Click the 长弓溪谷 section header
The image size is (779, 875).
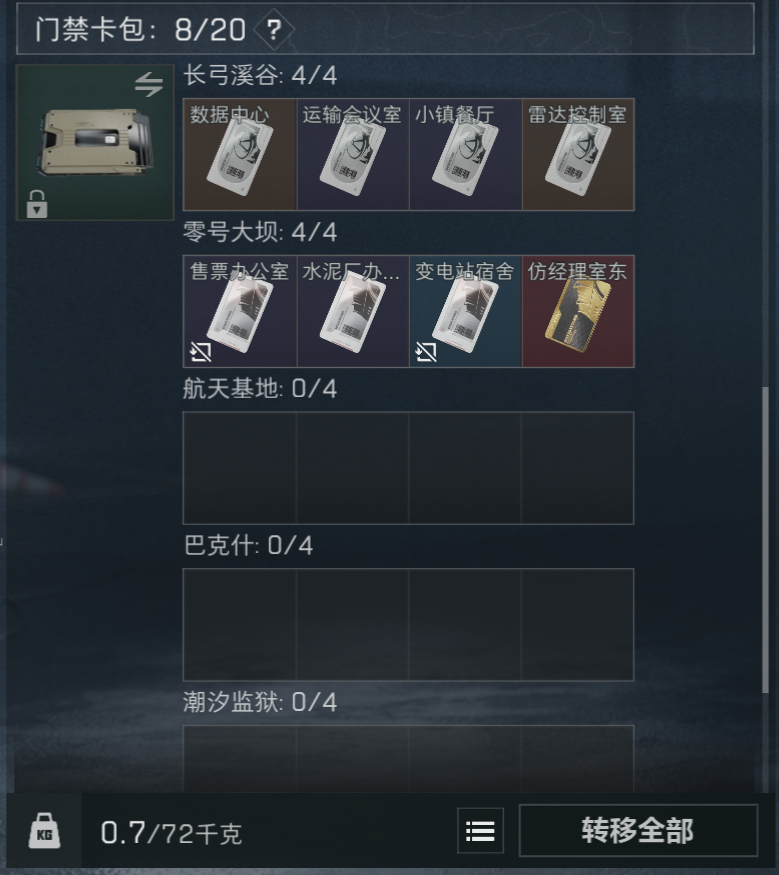[x=260, y=75]
